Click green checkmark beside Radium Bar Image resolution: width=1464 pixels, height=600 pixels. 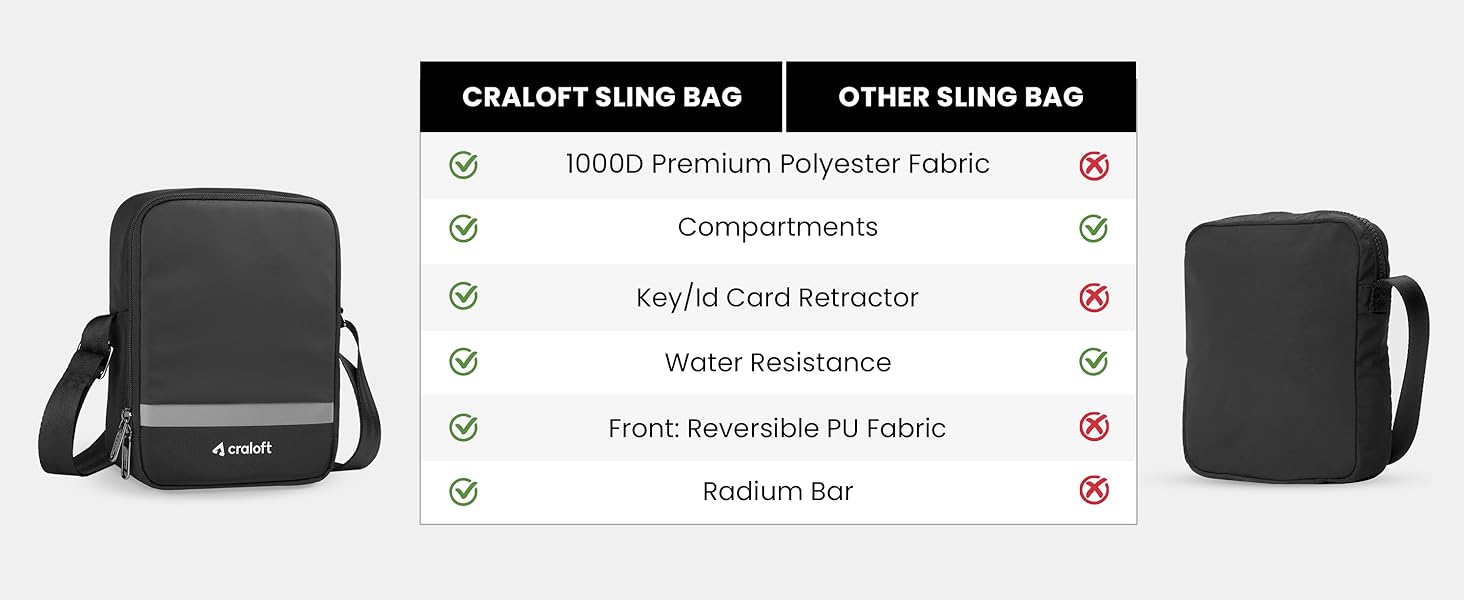coord(463,491)
